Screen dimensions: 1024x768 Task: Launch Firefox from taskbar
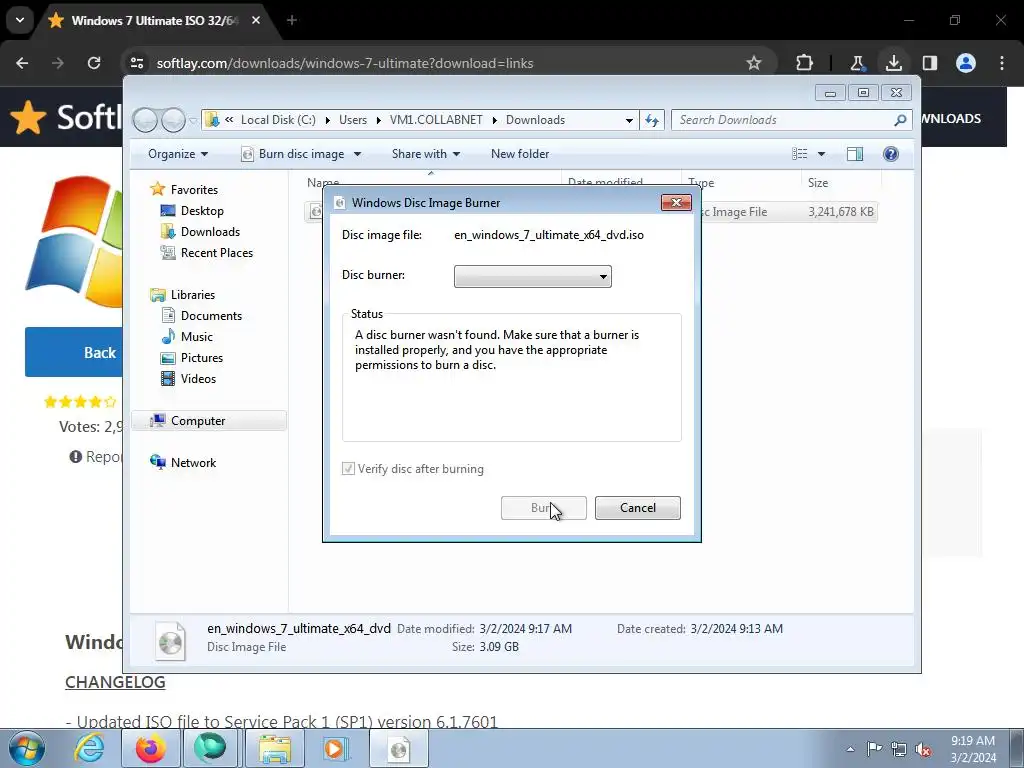[x=150, y=748]
